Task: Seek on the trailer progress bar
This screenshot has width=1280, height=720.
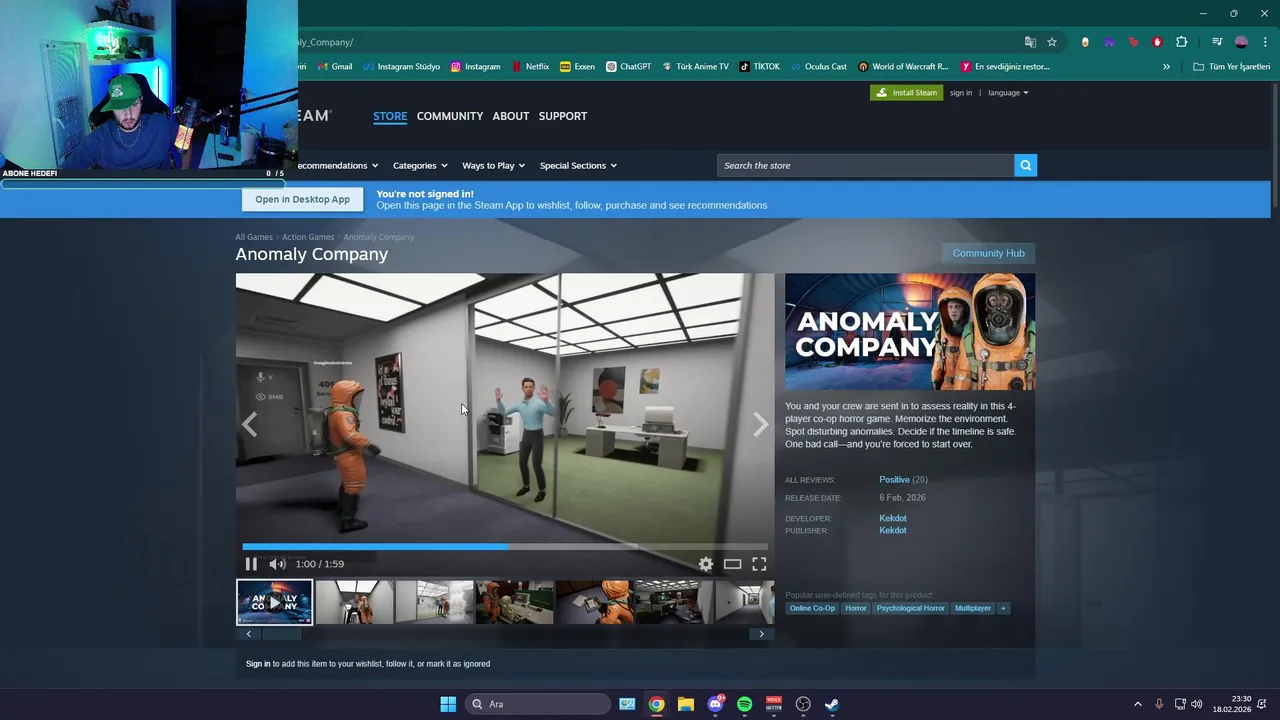Action: click(x=505, y=547)
